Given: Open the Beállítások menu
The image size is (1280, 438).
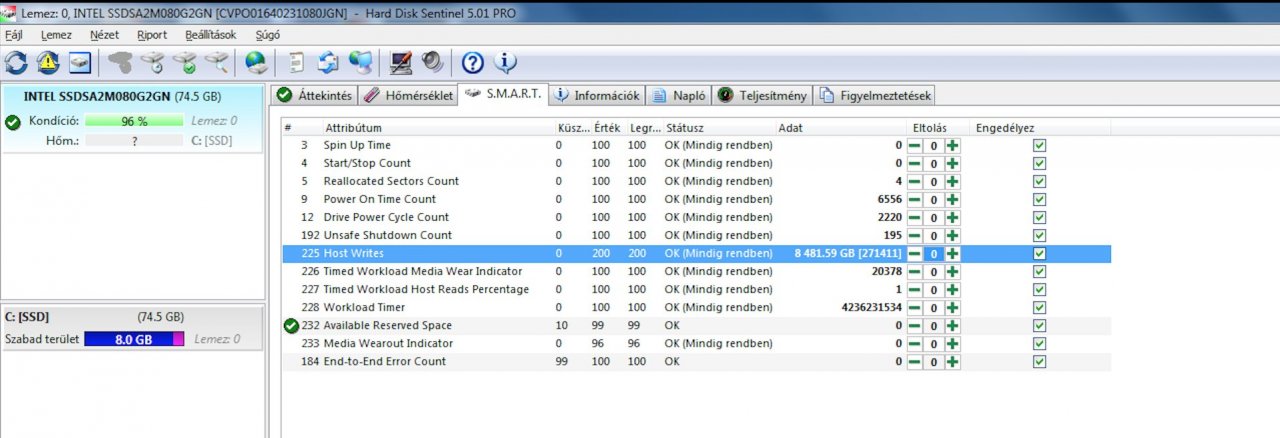Looking at the screenshot, I should pyautogui.click(x=211, y=34).
